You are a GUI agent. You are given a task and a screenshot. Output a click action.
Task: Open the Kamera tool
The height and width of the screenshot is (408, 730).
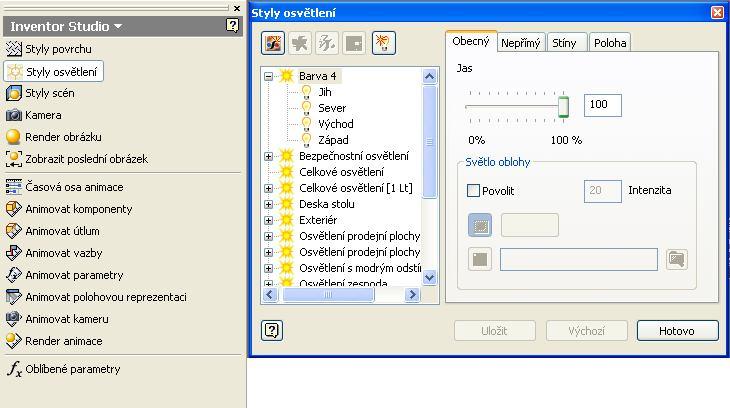click(x=33, y=115)
